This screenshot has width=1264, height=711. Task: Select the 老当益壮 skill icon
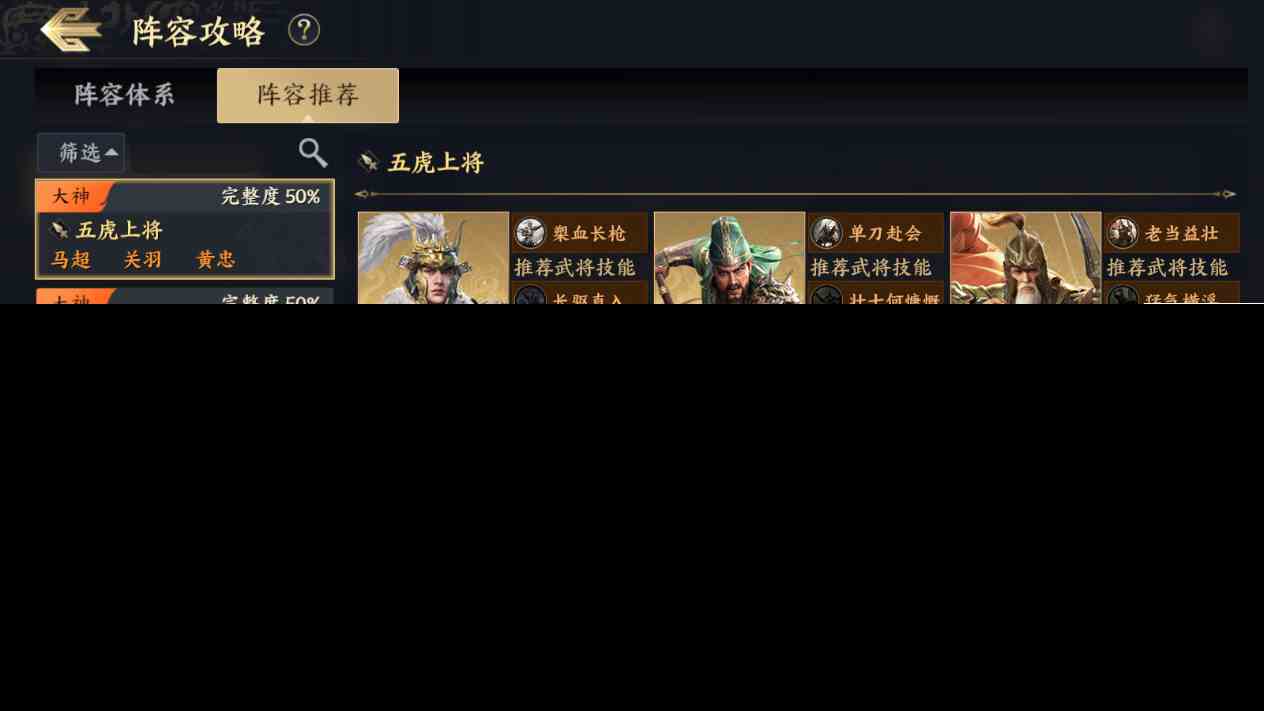(1122, 233)
